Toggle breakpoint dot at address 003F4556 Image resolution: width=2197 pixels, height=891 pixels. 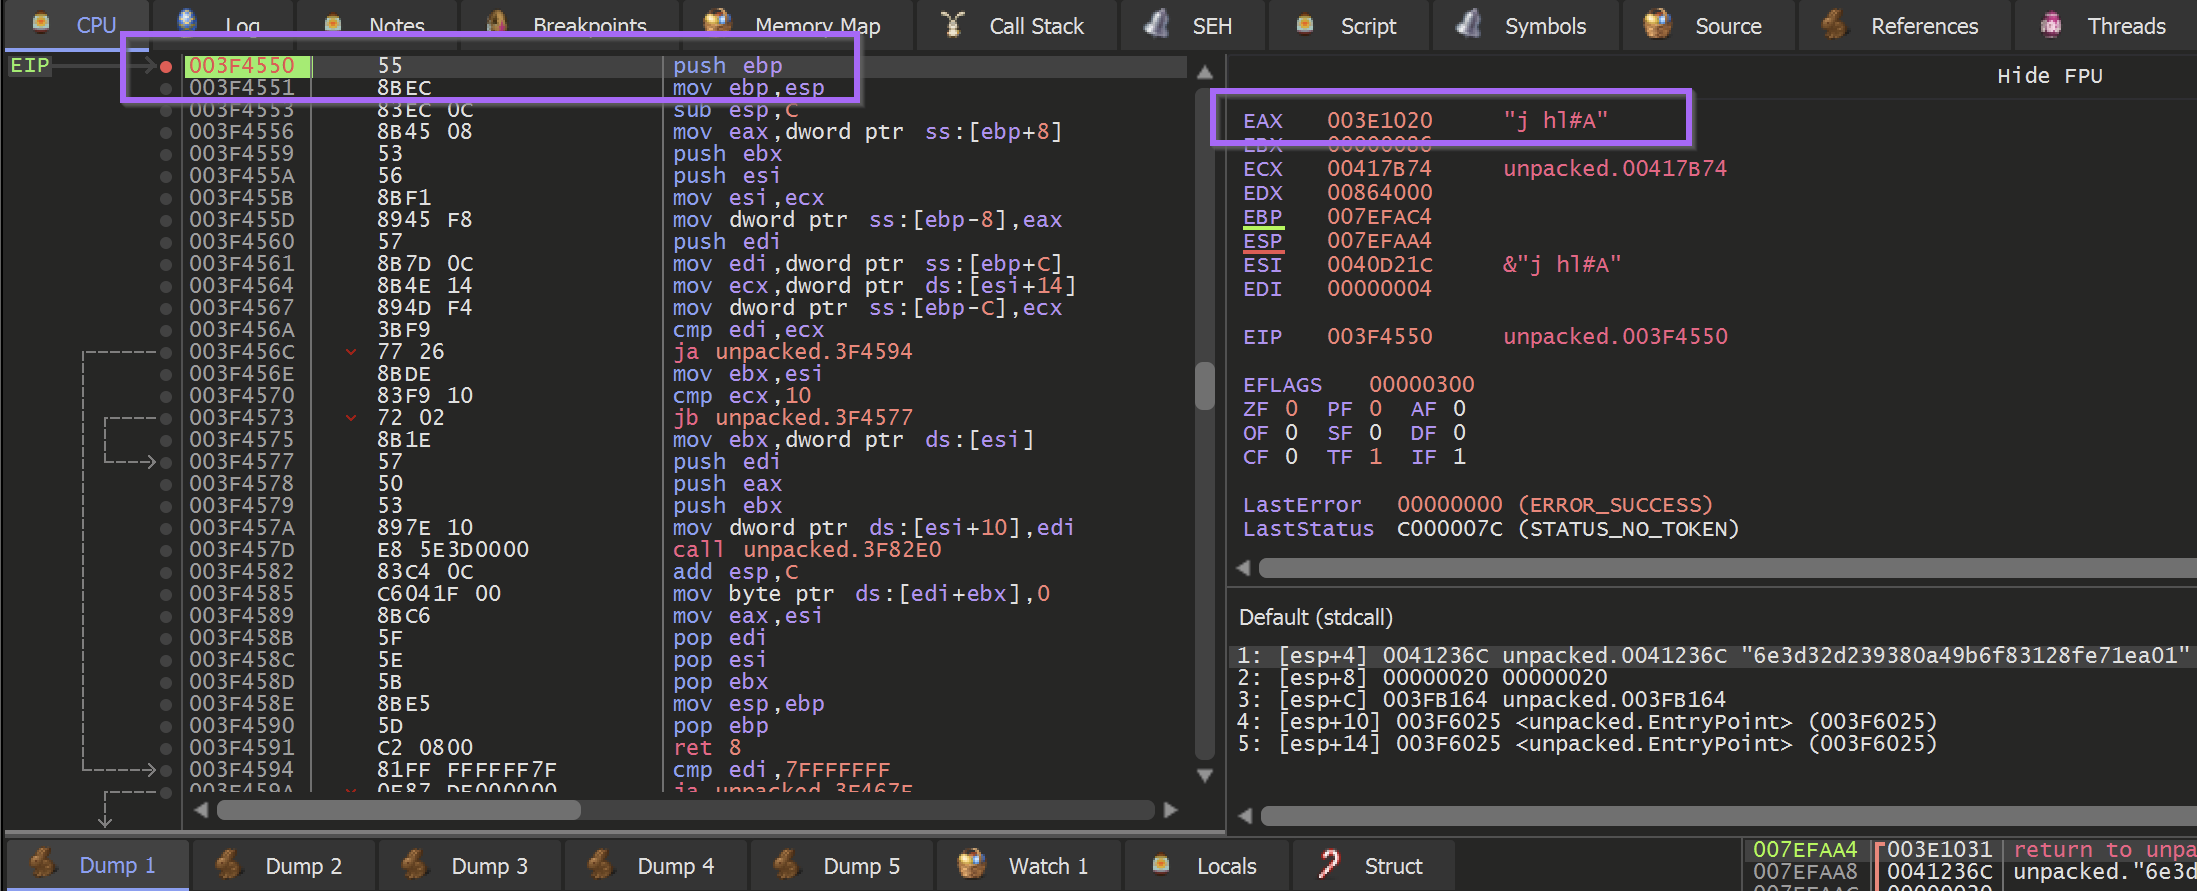(x=166, y=132)
